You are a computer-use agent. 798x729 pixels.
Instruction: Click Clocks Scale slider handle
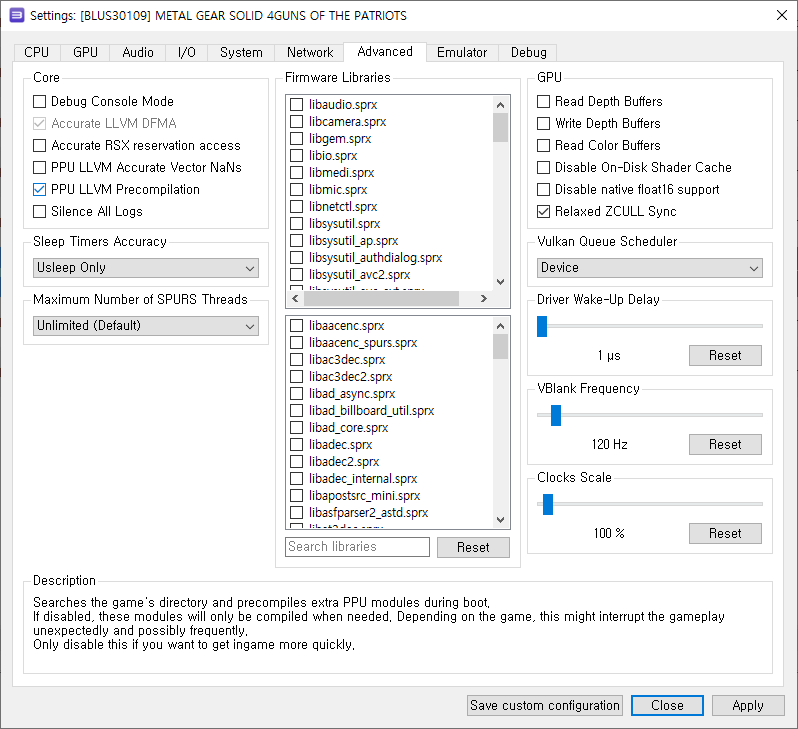pyautogui.click(x=548, y=504)
